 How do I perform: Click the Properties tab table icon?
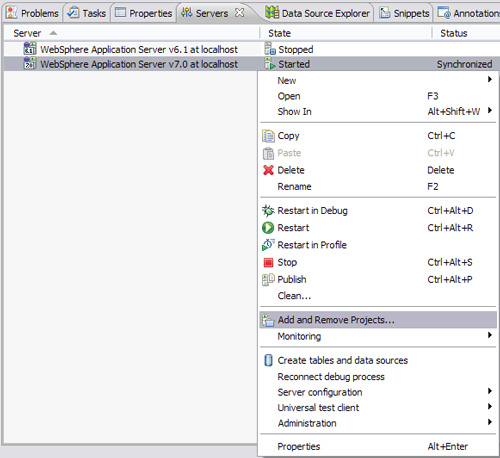coord(120,13)
